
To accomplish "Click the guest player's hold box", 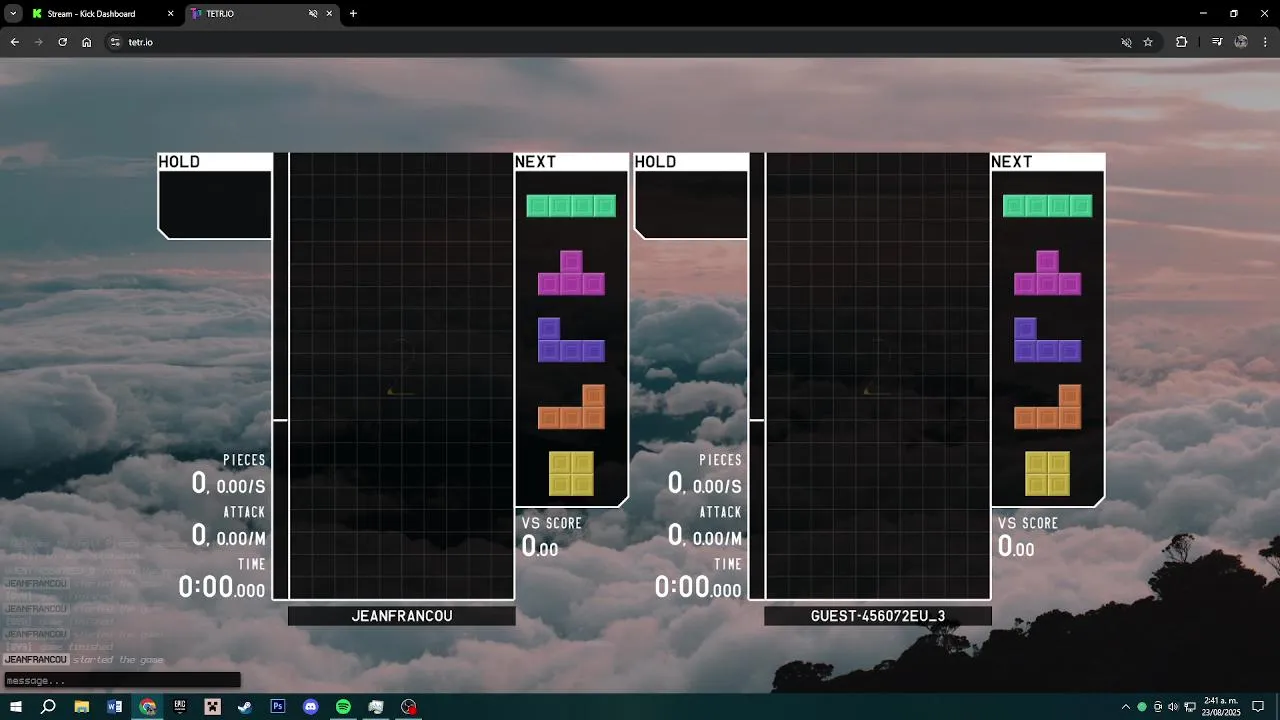I will tap(691, 205).
